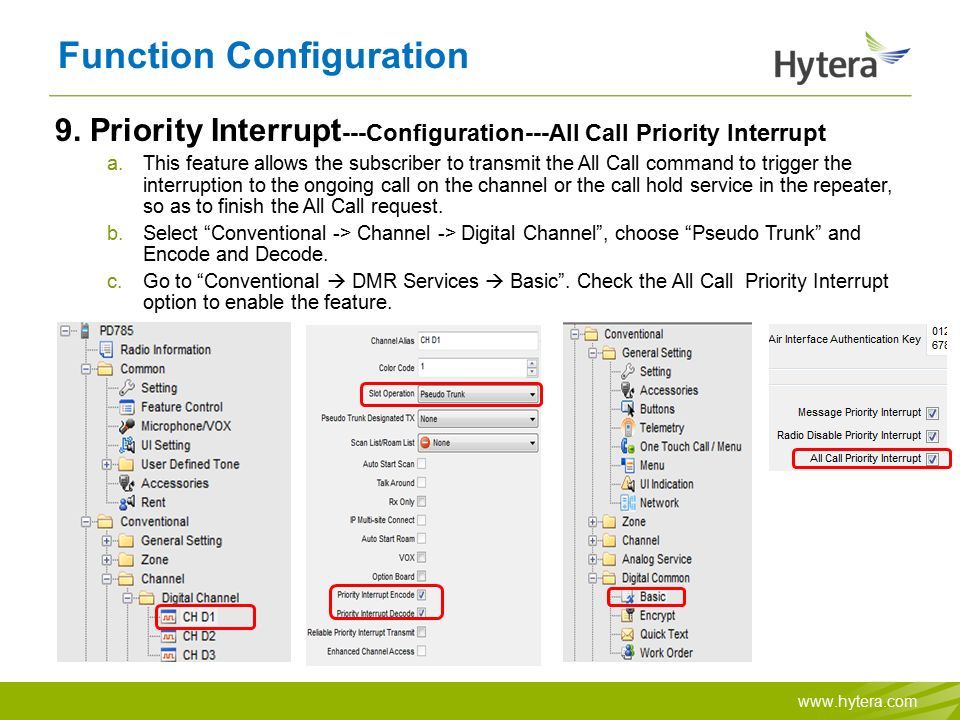Click the User Defined Tone folder icon
The height and width of the screenshot is (720, 960).
coord(126,464)
